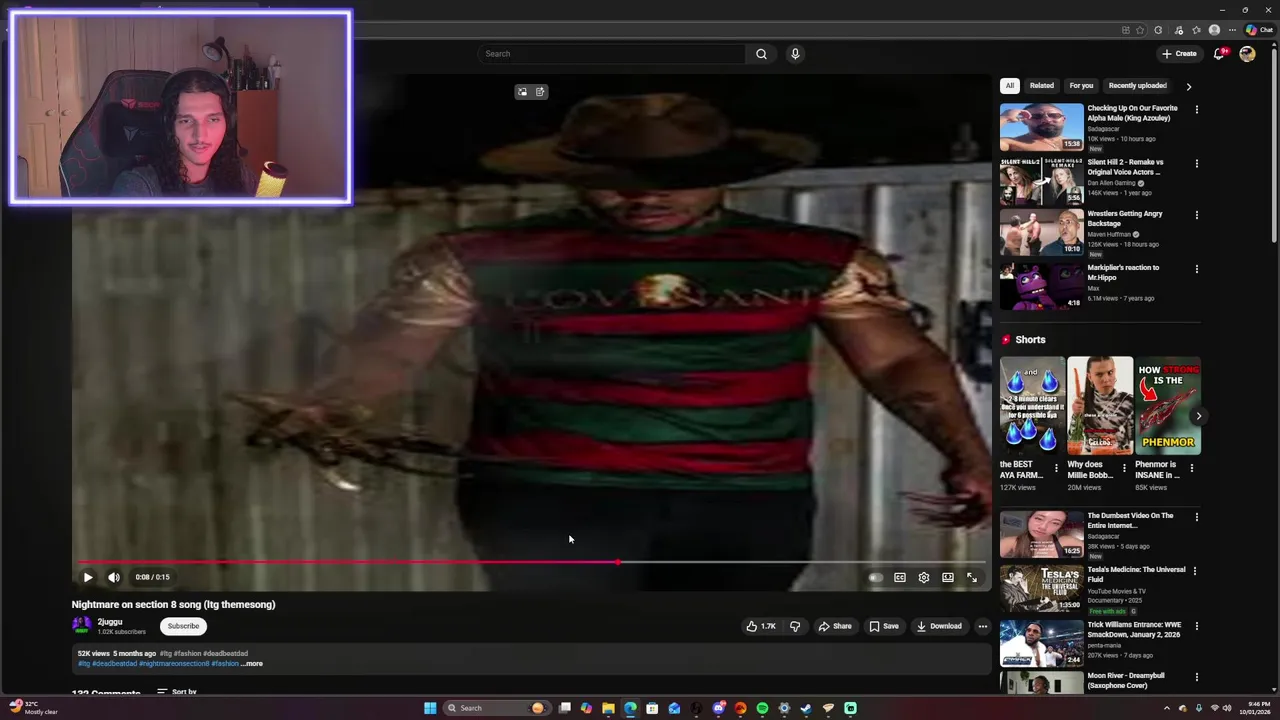Screen dimensions: 1280x720
Task: Download the video
Action: point(939,626)
